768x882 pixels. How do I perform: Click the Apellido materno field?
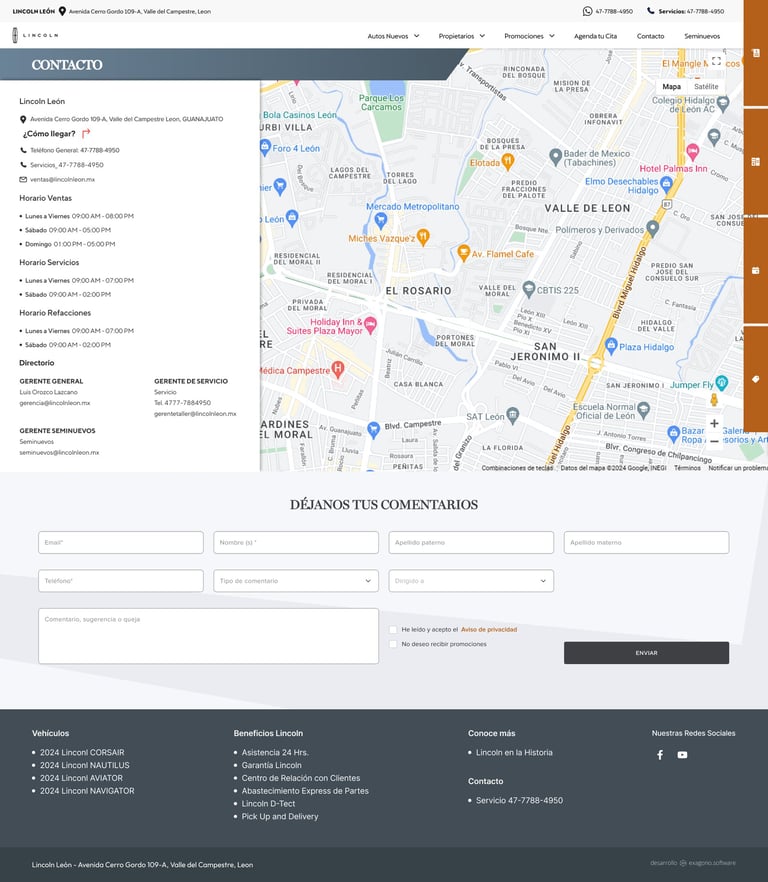tap(646, 542)
